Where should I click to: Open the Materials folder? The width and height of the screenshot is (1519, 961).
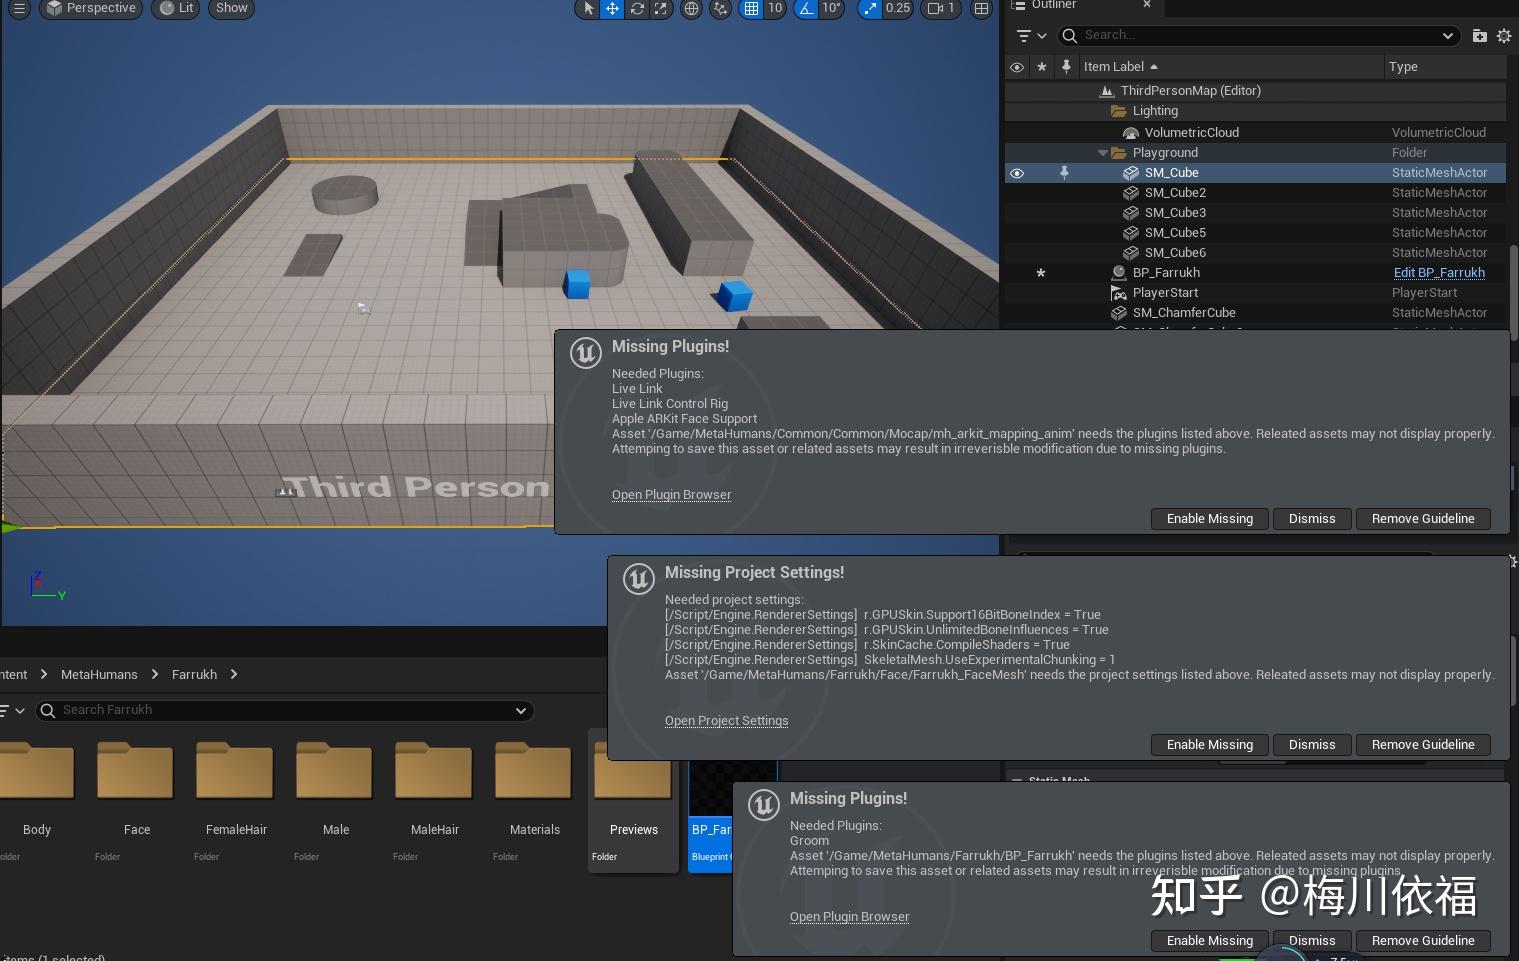(534, 800)
